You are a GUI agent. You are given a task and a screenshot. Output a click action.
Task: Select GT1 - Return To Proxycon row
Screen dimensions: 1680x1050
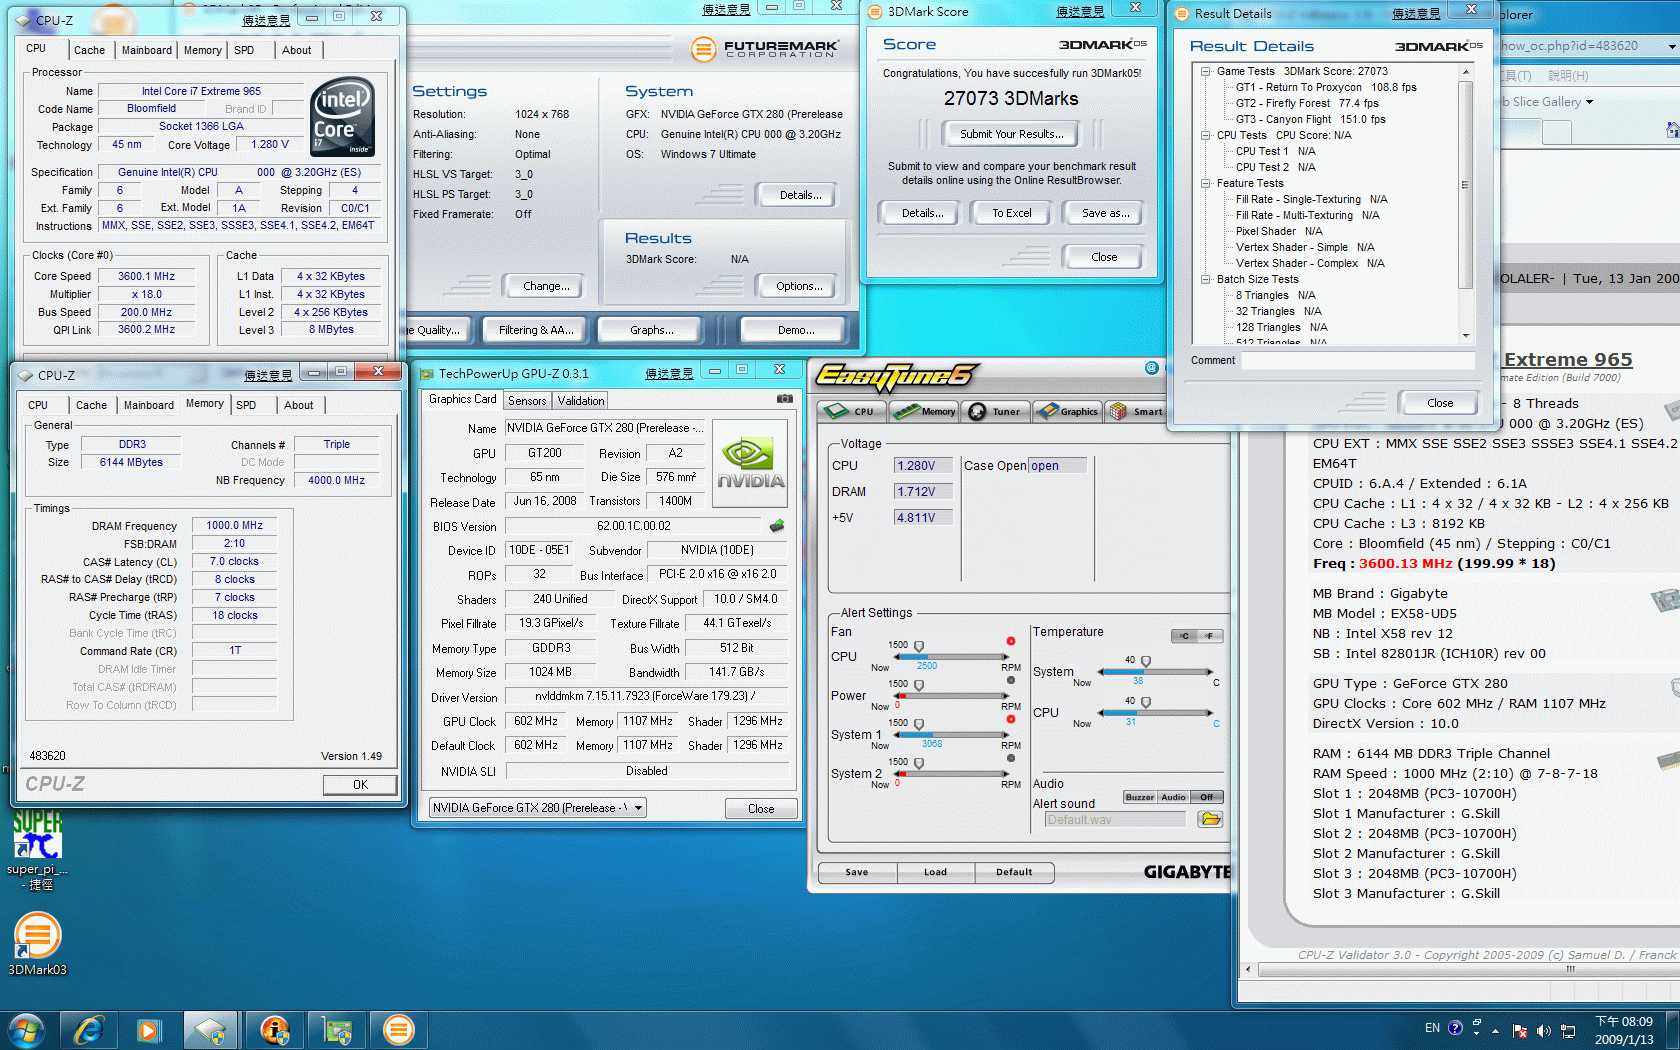click(x=1326, y=87)
